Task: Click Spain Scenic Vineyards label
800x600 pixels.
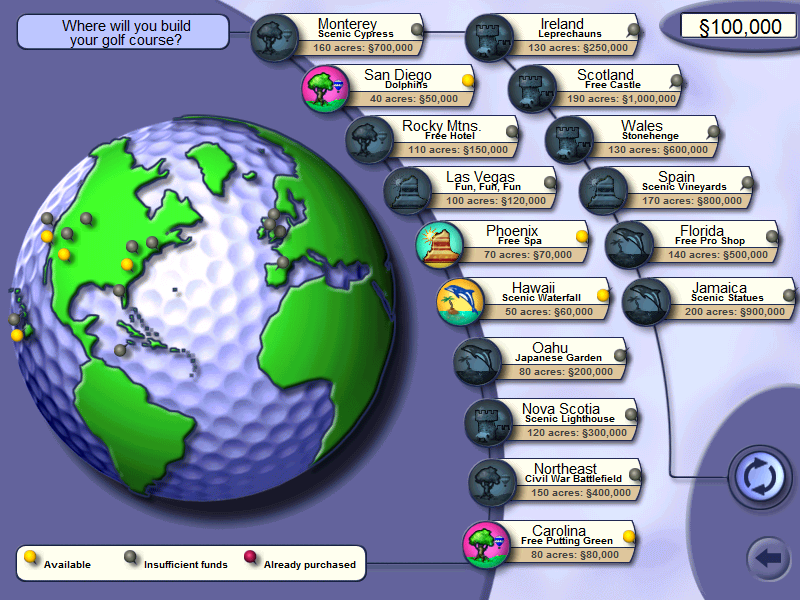Action: [x=684, y=187]
